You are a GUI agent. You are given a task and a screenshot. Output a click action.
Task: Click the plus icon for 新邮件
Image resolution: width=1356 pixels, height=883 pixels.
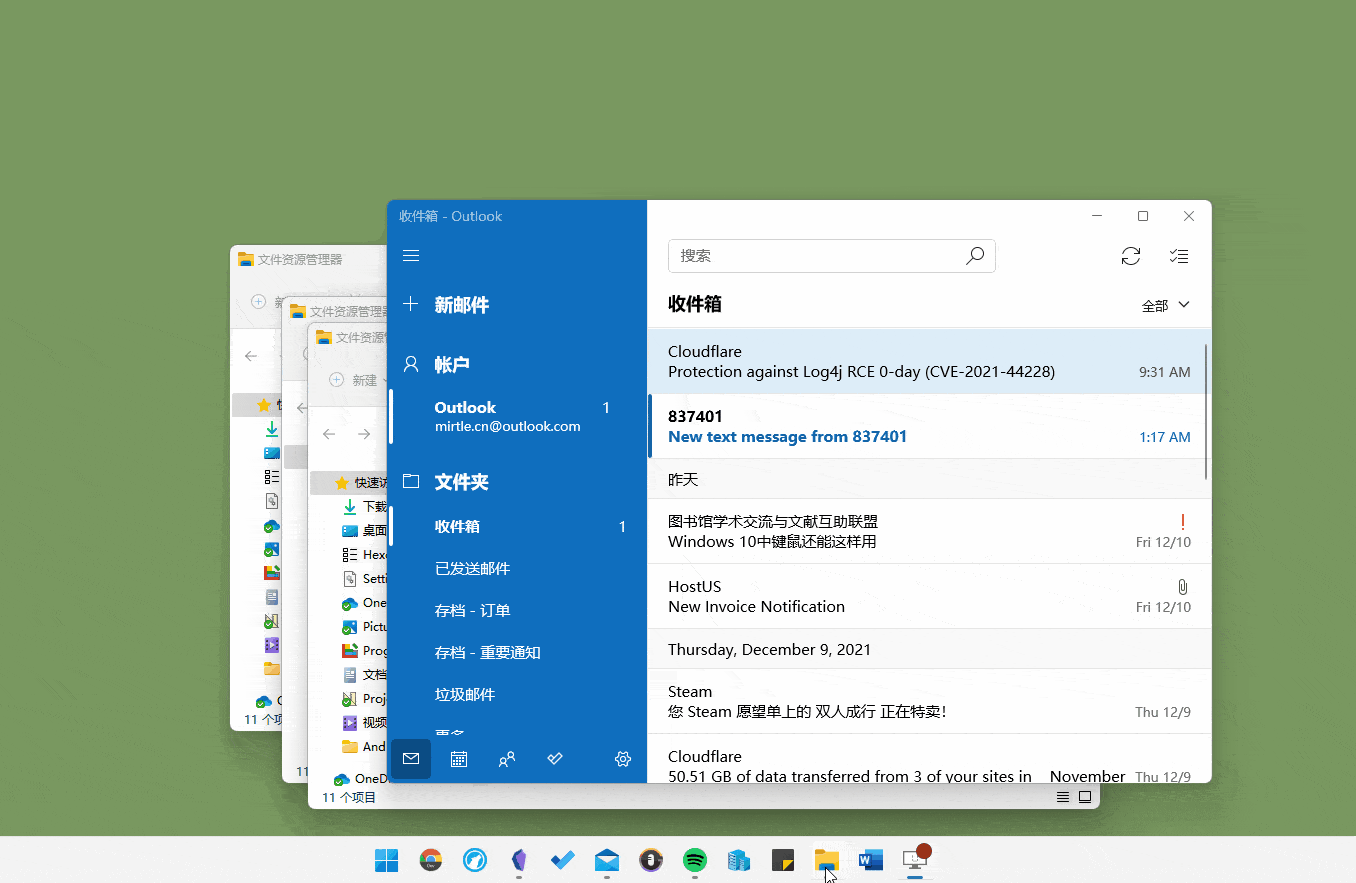(x=410, y=304)
